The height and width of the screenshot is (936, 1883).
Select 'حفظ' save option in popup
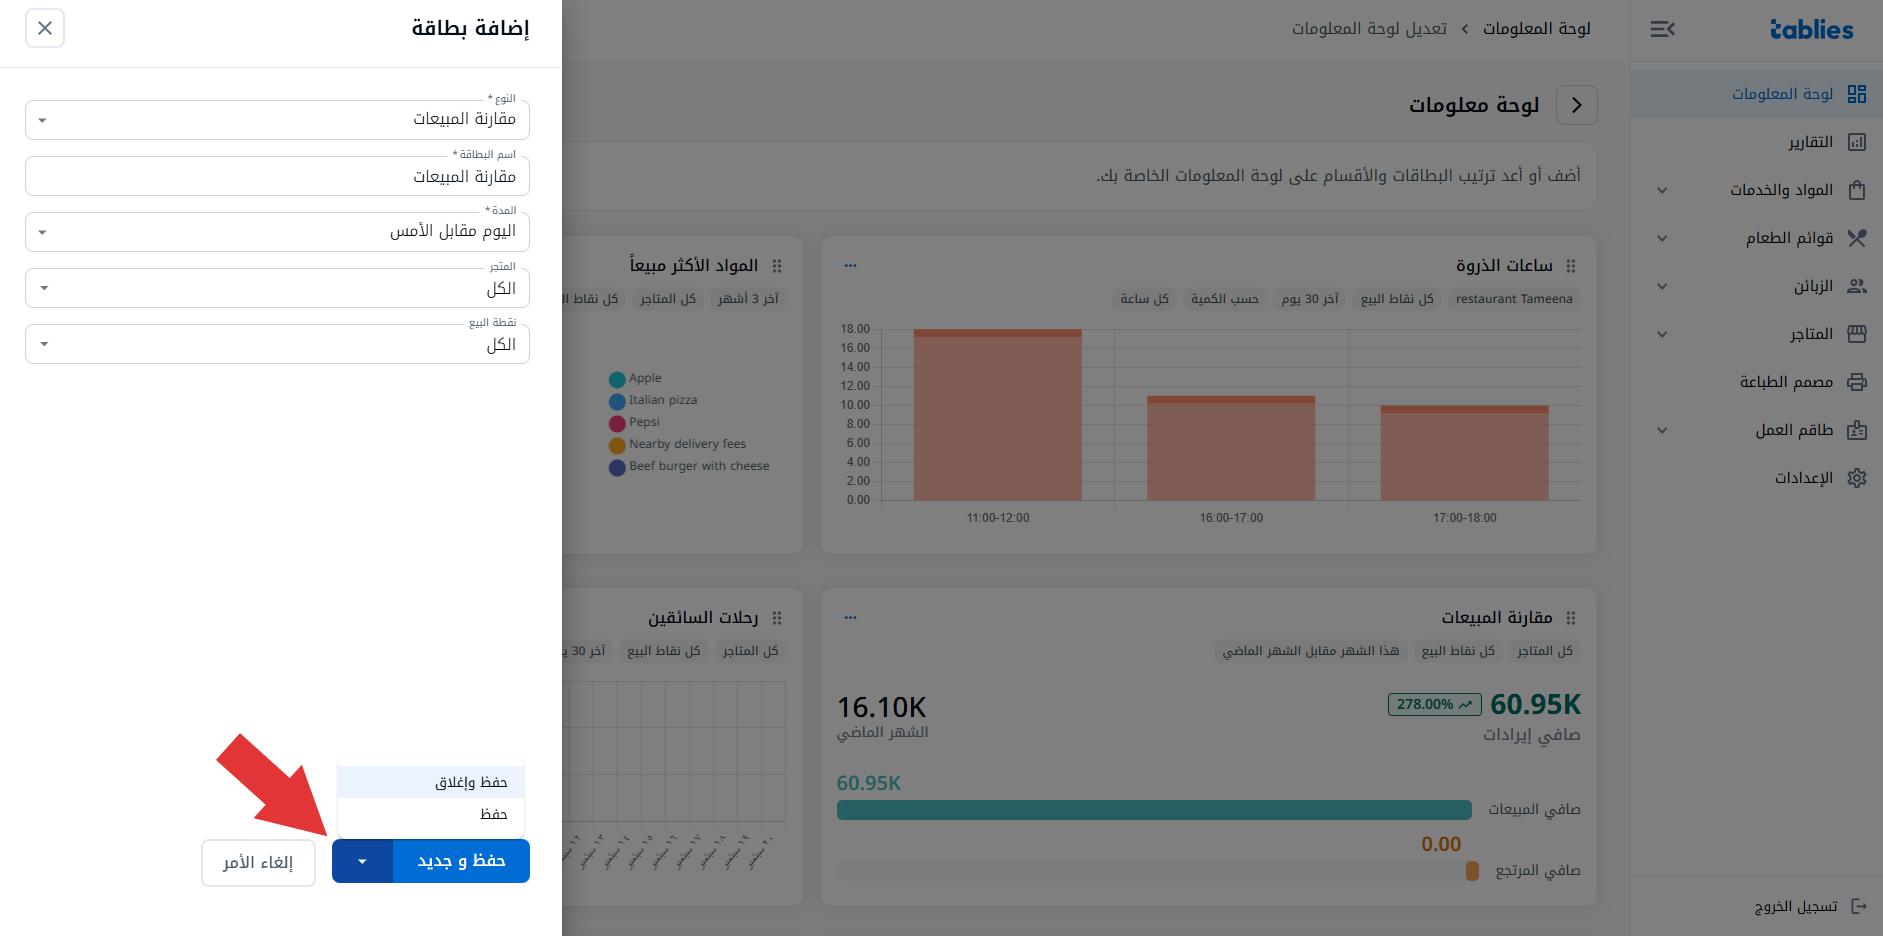(431, 814)
